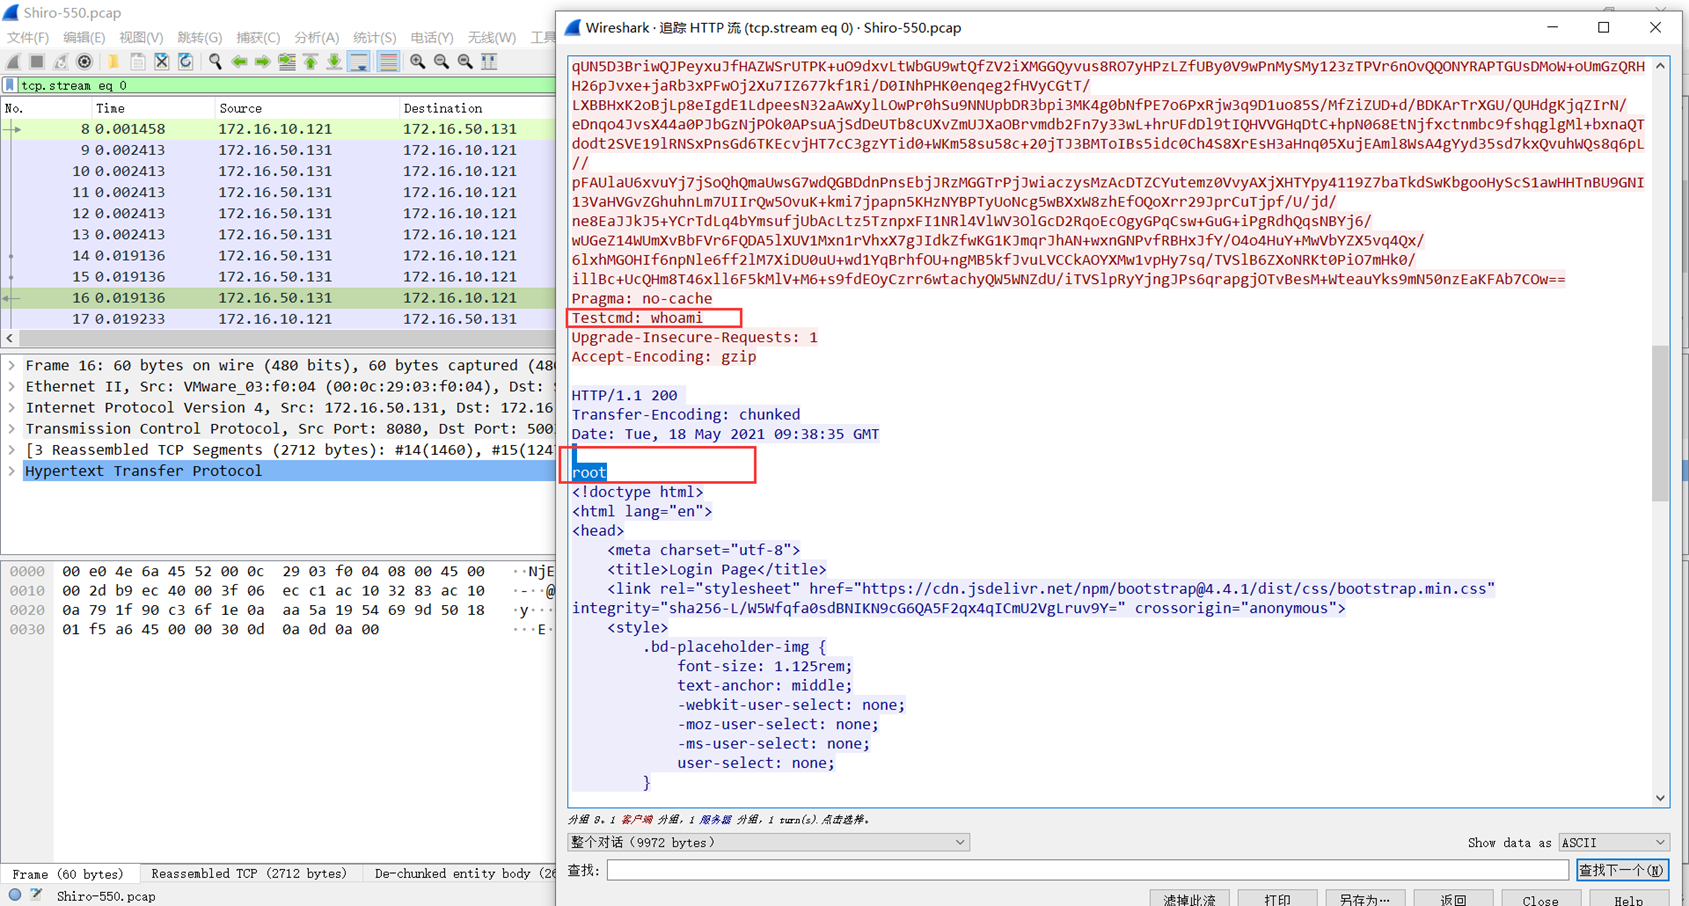Screen dimensions: 1689x906
Task: Open capture options gear icon
Action: (x=85, y=62)
